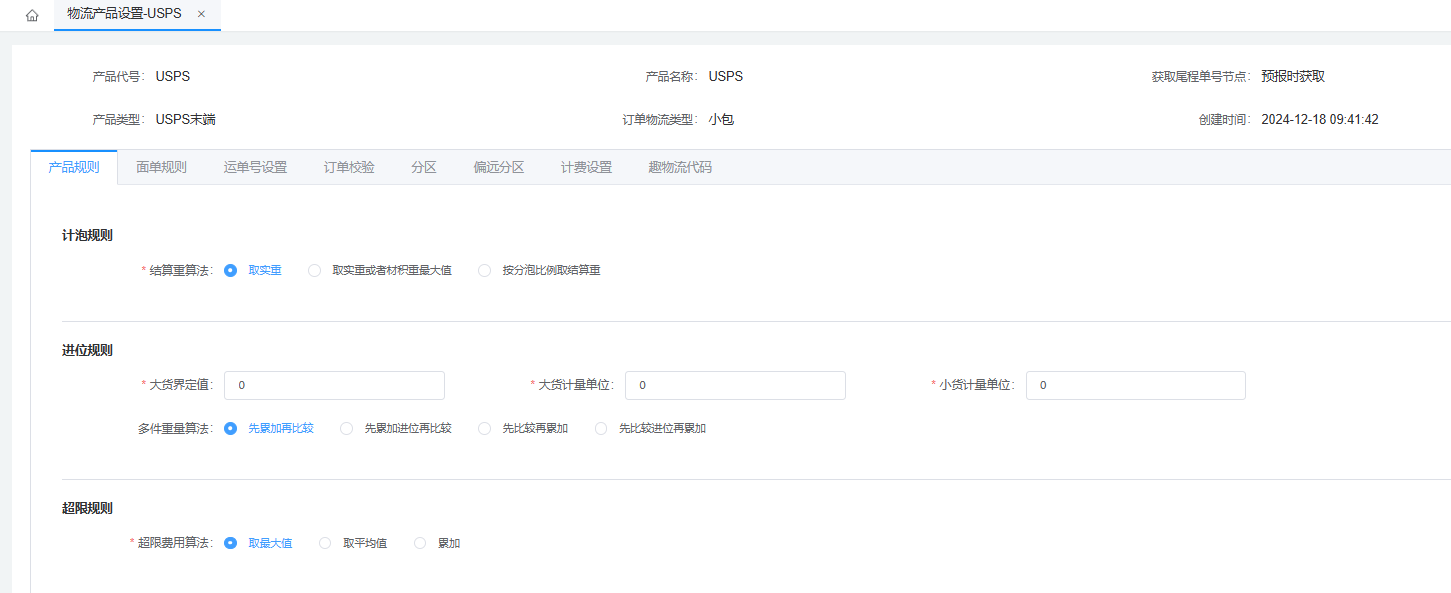Open the 偏远分区 tab
Viewport: 1451px width, 593px height.
click(499, 167)
